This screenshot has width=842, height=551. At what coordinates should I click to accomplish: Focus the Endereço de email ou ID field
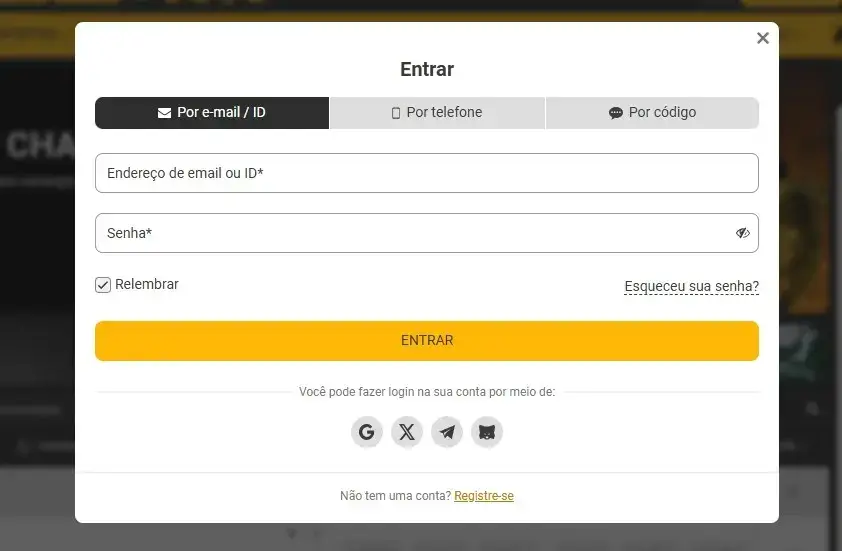pos(426,173)
